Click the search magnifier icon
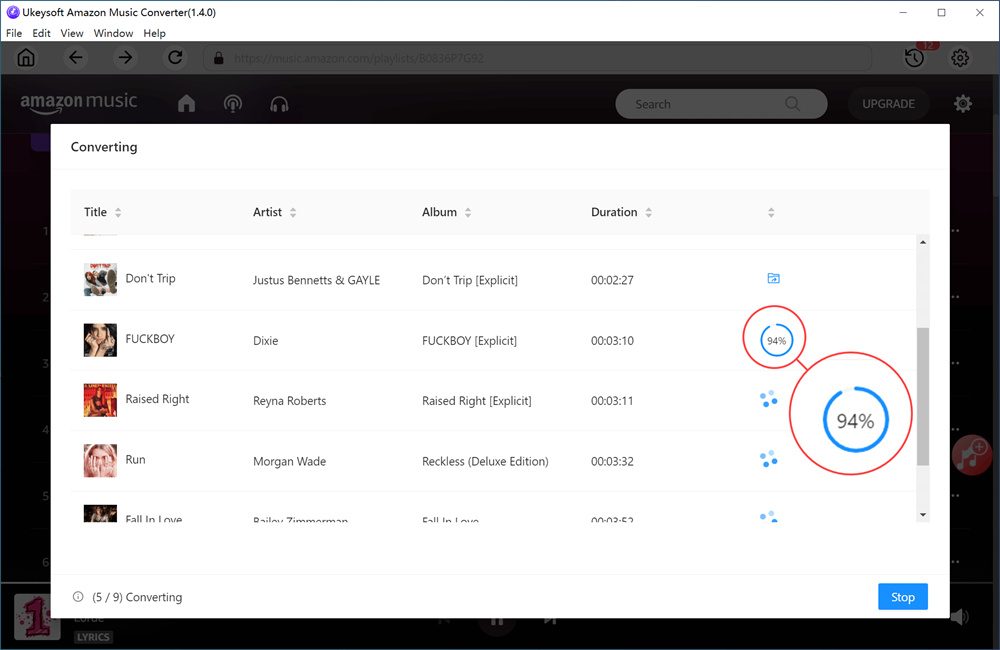The image size is (1000, 650). [x=793, y=104]
